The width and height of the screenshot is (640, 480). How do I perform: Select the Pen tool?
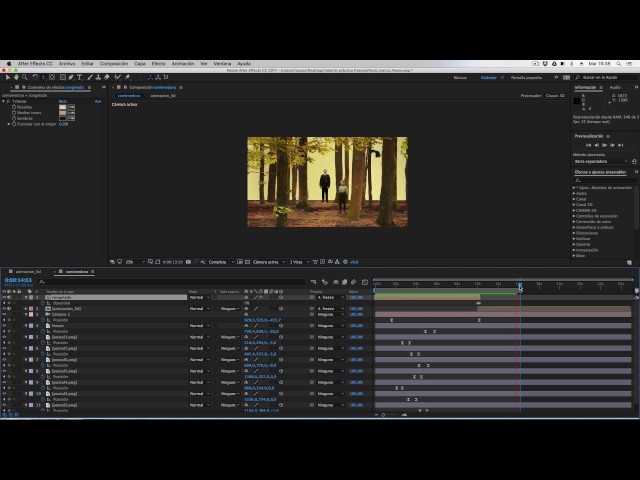(71, 77)
